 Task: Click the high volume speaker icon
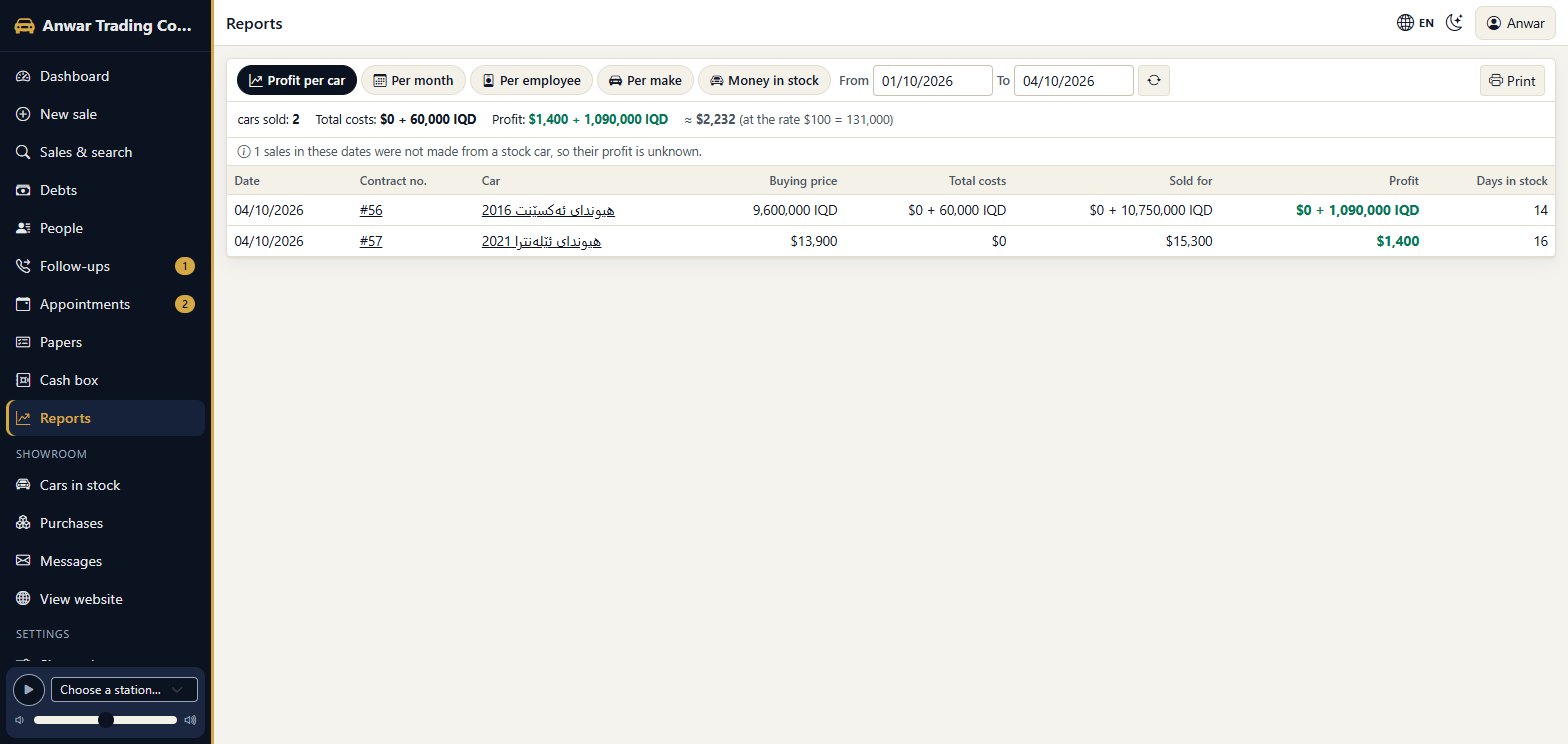(191, 720)
